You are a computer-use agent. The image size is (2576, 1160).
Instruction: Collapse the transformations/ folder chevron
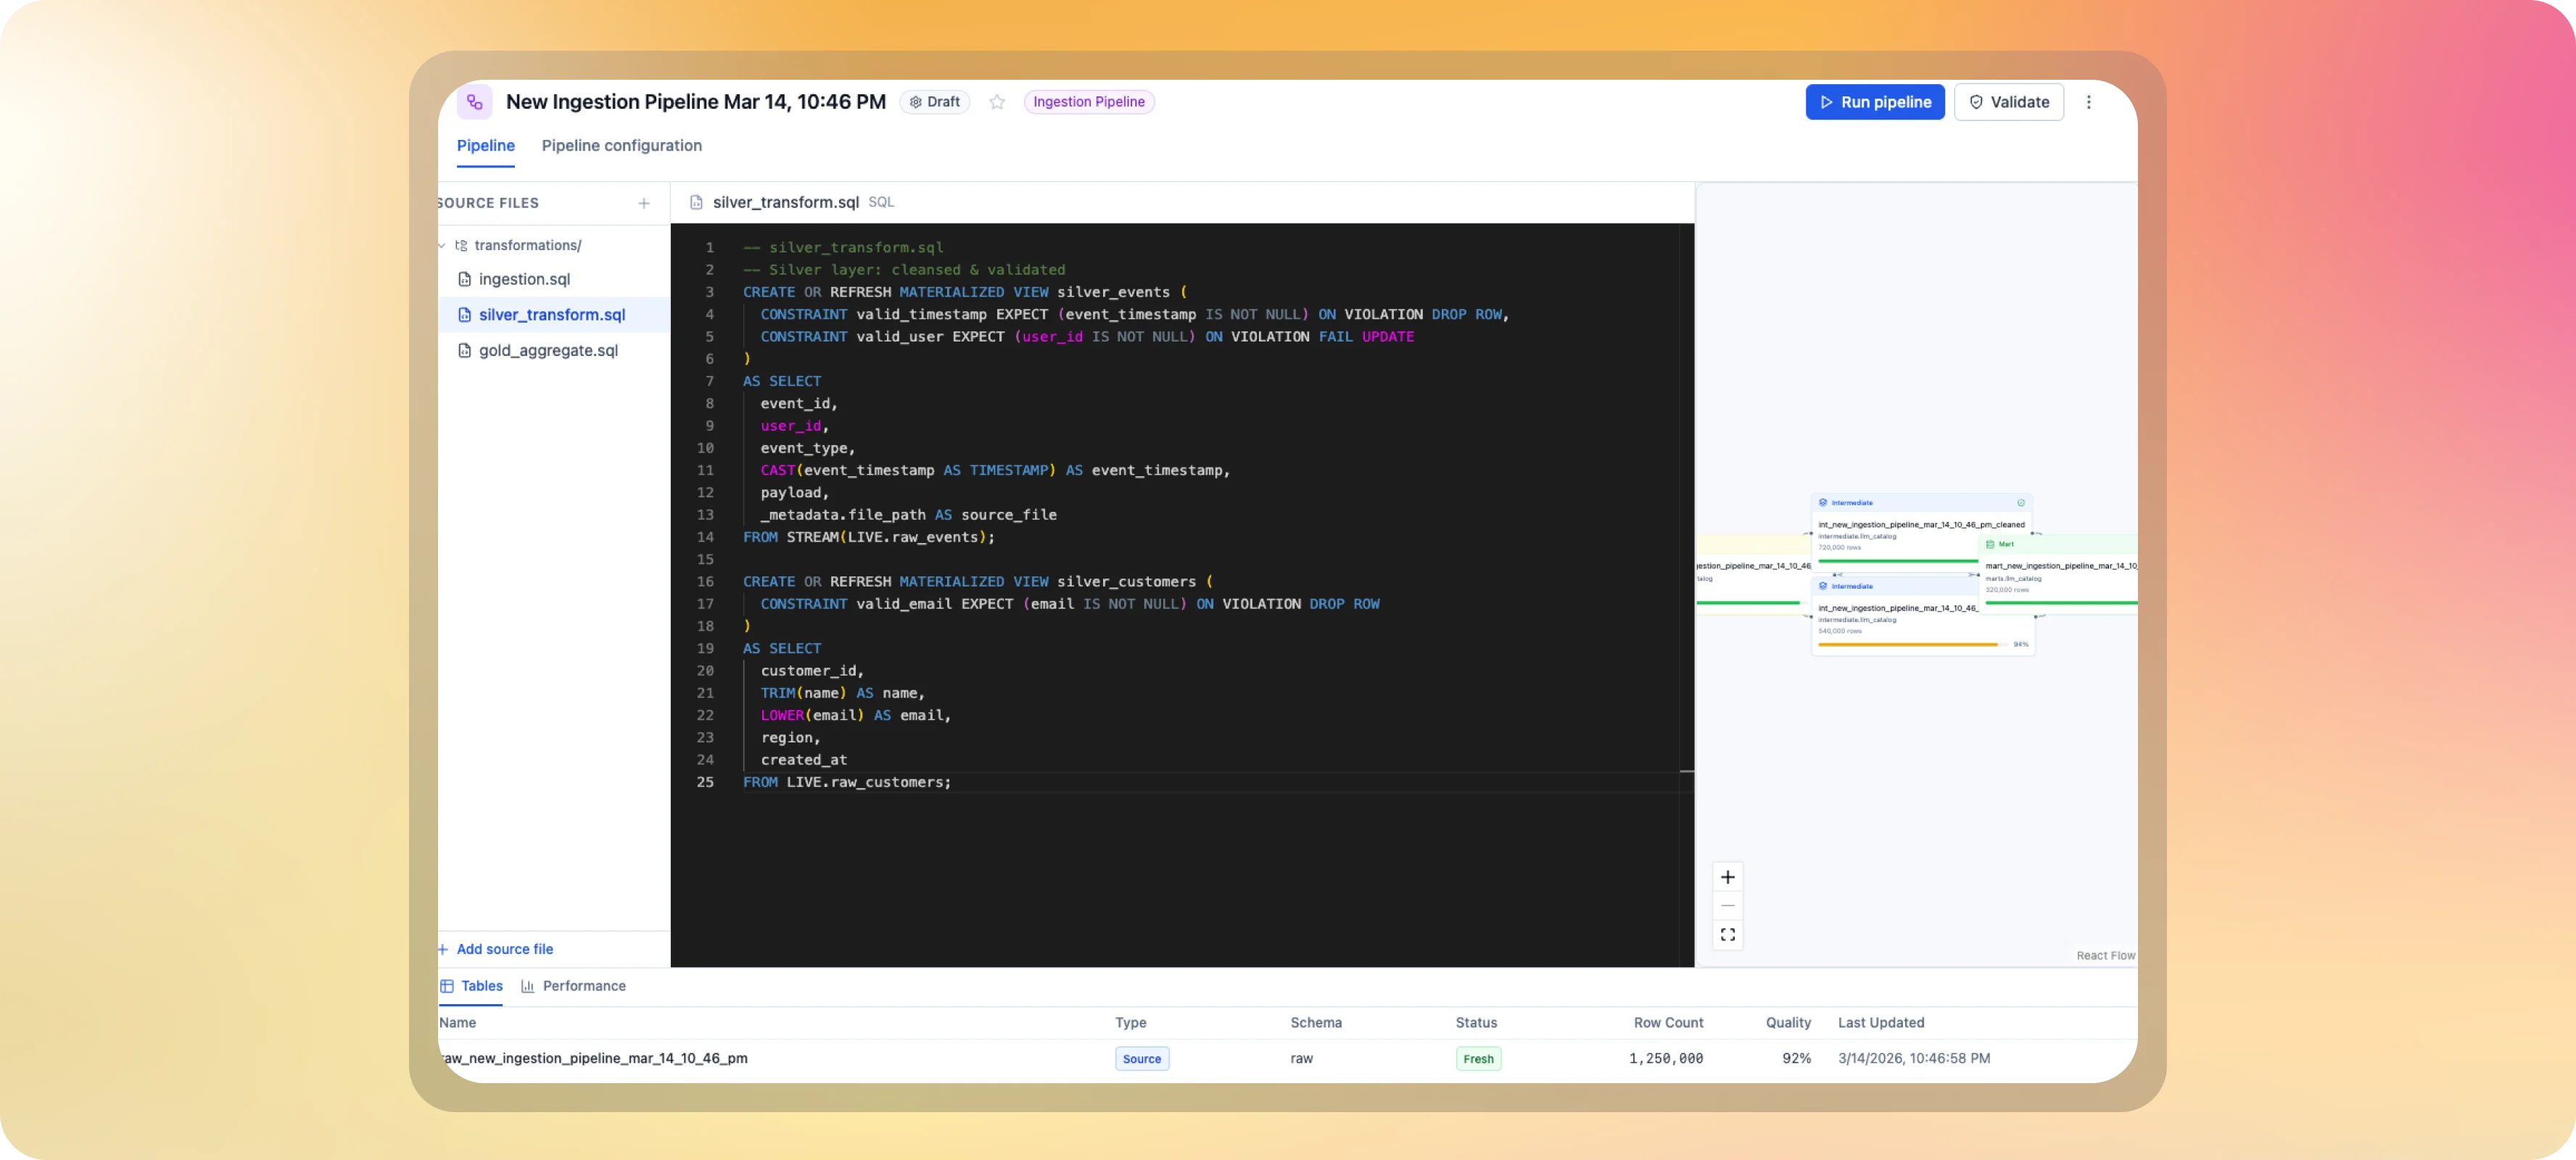coord(443,246)
